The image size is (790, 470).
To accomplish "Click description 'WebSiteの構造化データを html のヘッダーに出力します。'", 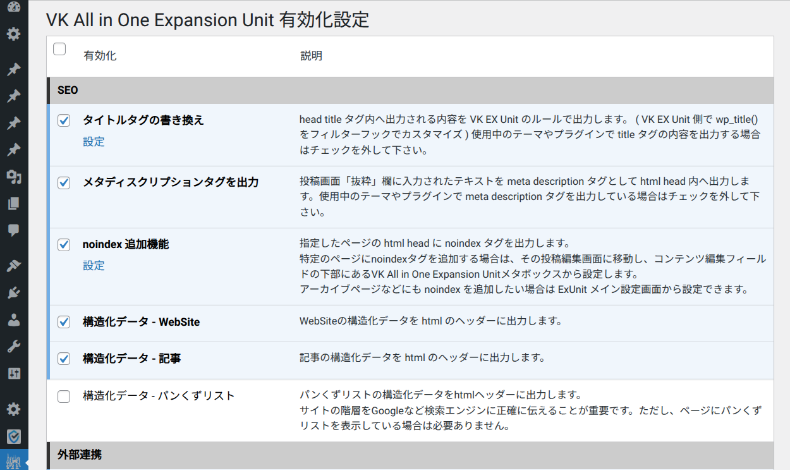I will pyautogui.click(x=431, y=321).
